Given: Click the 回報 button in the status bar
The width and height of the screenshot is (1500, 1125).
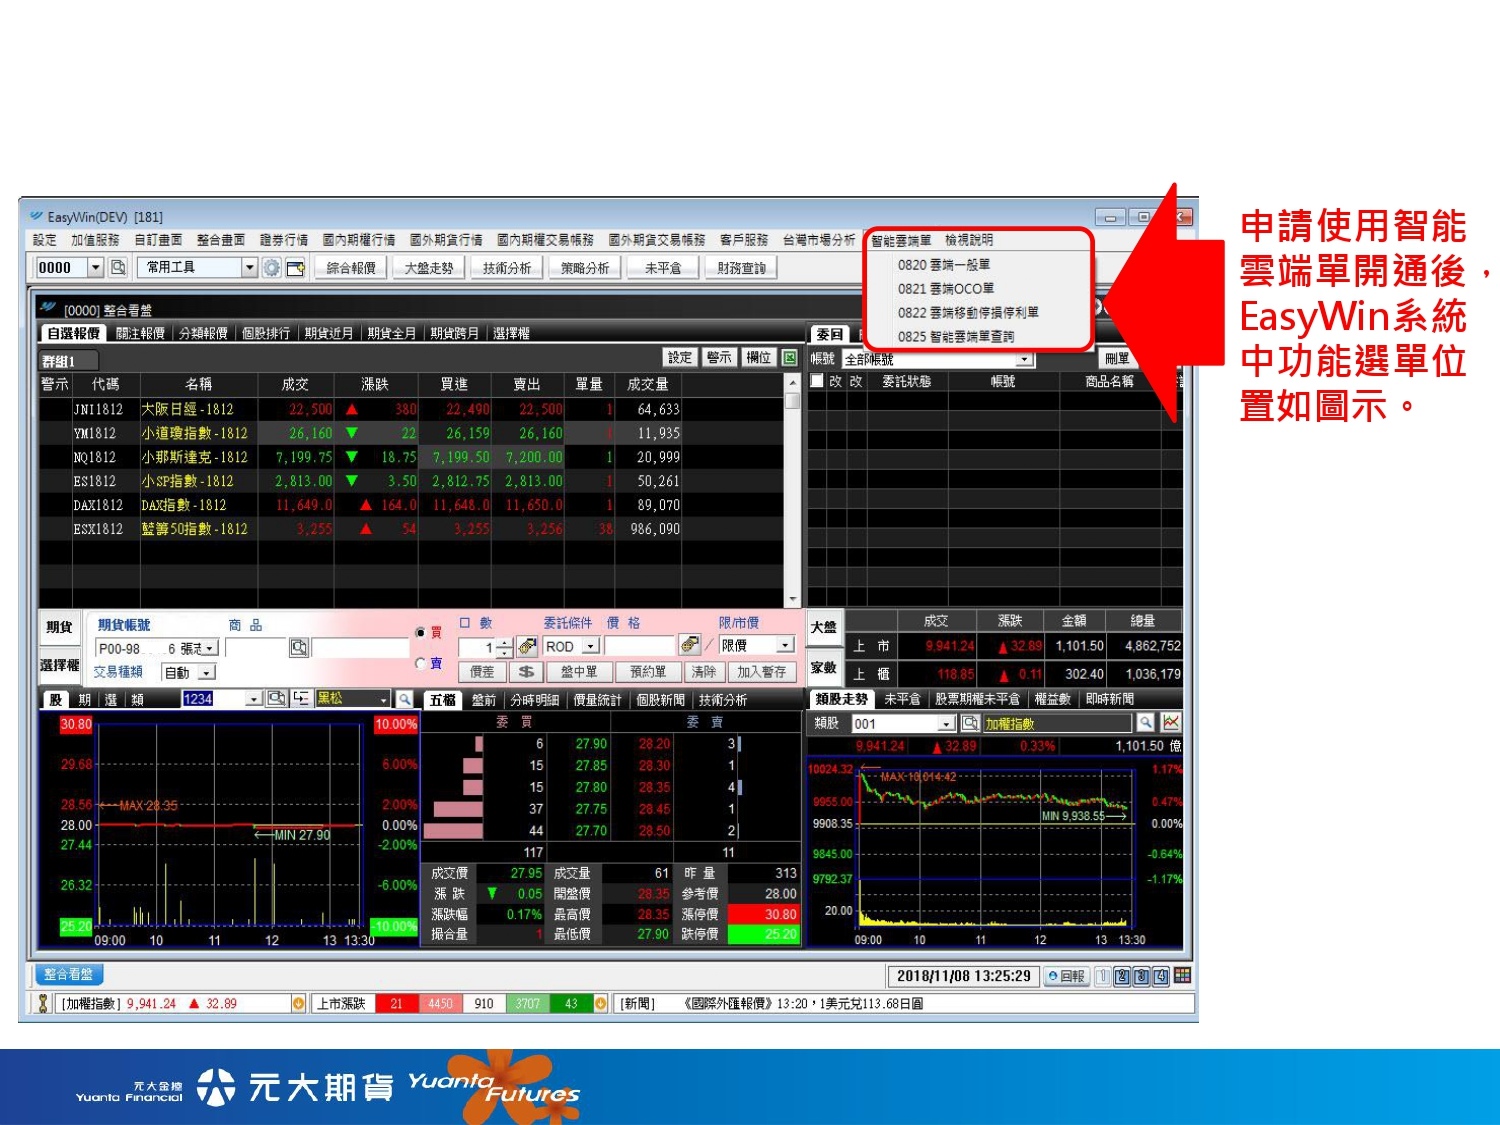Looking at the screenshot, I should [1066, 976].
